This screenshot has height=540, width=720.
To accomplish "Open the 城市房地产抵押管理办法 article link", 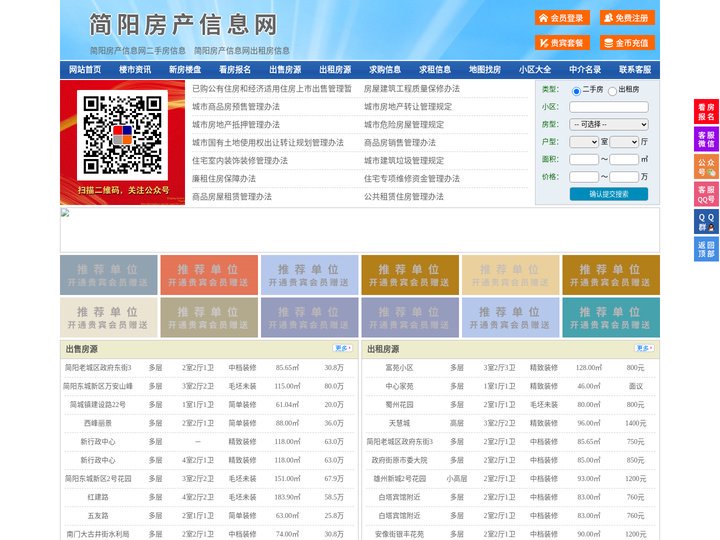I will coord(236,125).
